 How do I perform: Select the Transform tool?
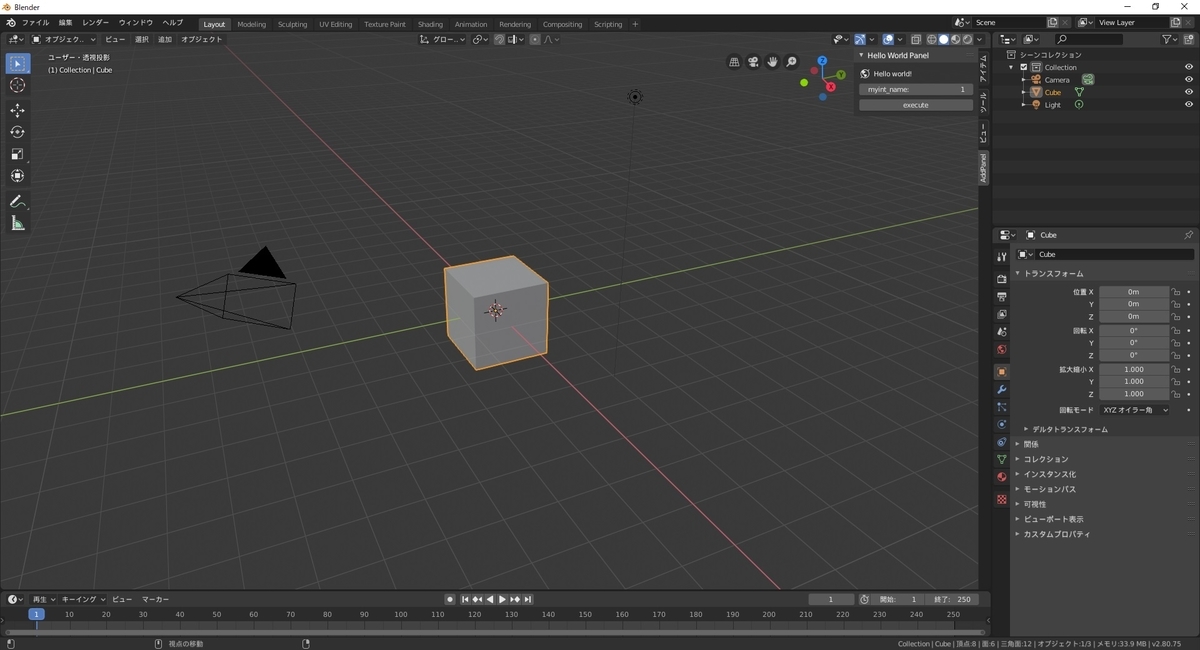click(x=17, y=176)
